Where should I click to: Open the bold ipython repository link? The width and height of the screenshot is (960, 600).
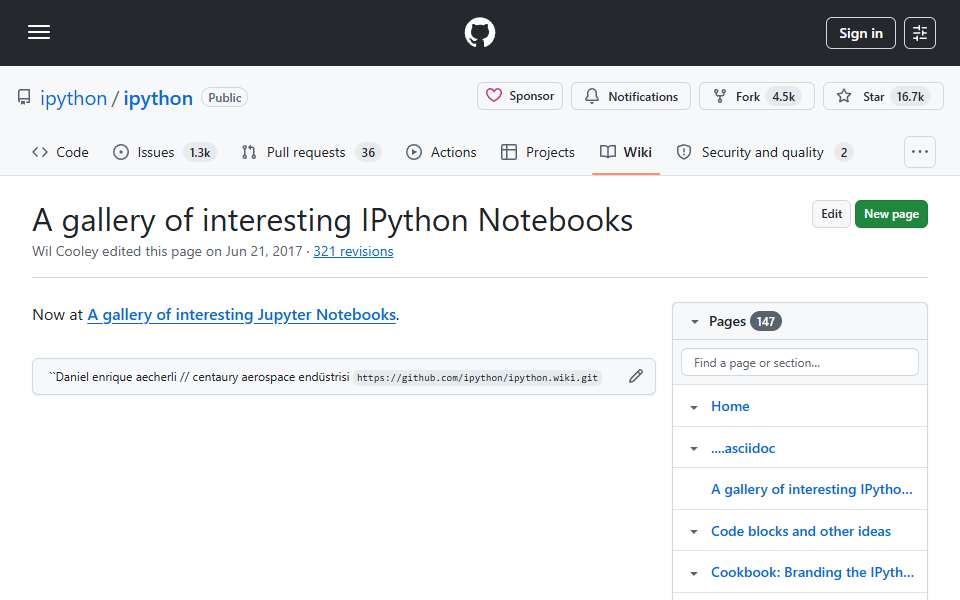pyautogui.click(x=158, y=98)
